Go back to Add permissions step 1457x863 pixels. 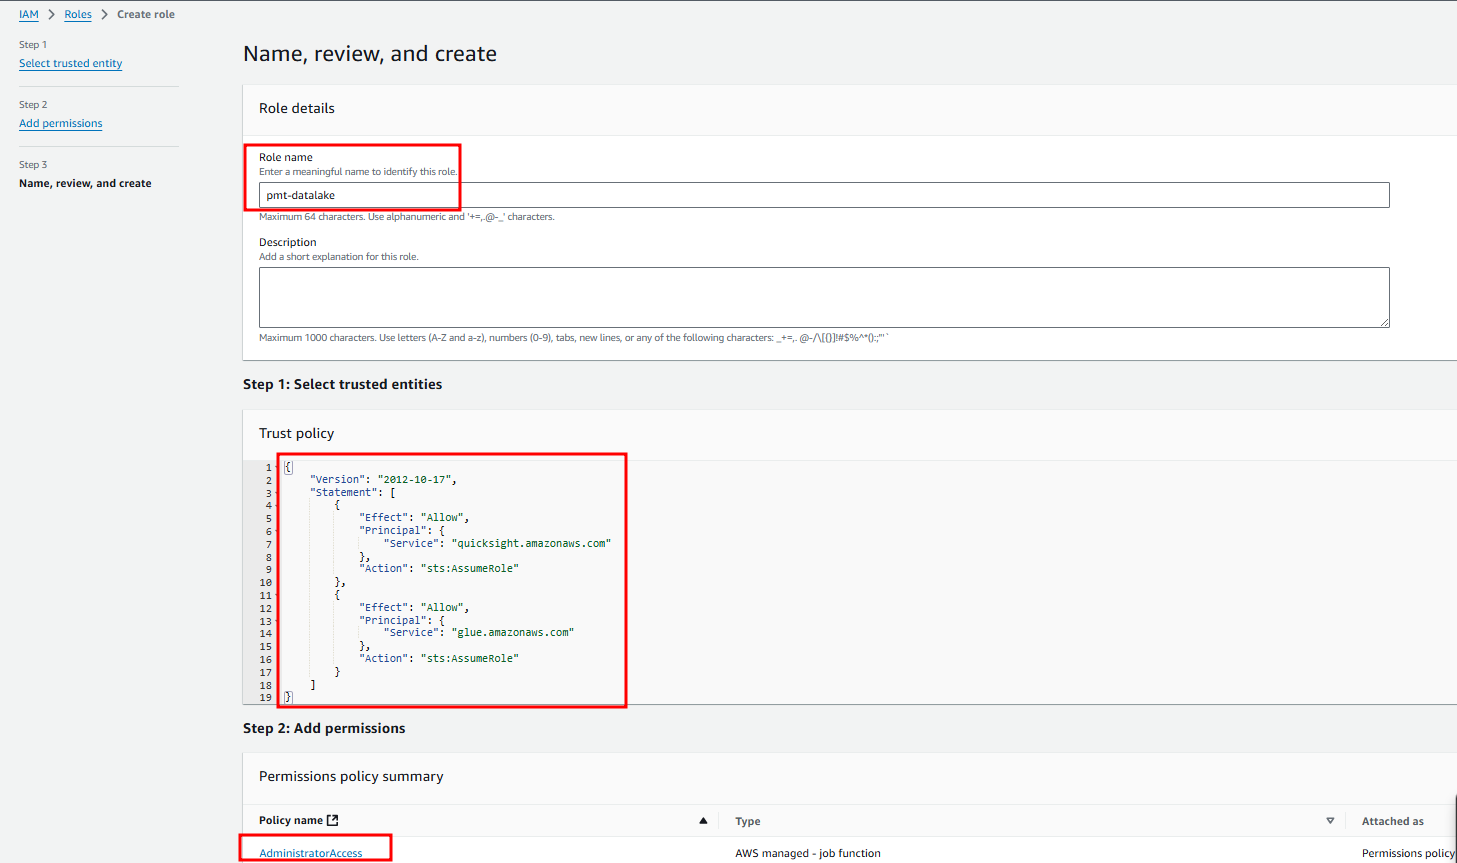tap(60, 123)
